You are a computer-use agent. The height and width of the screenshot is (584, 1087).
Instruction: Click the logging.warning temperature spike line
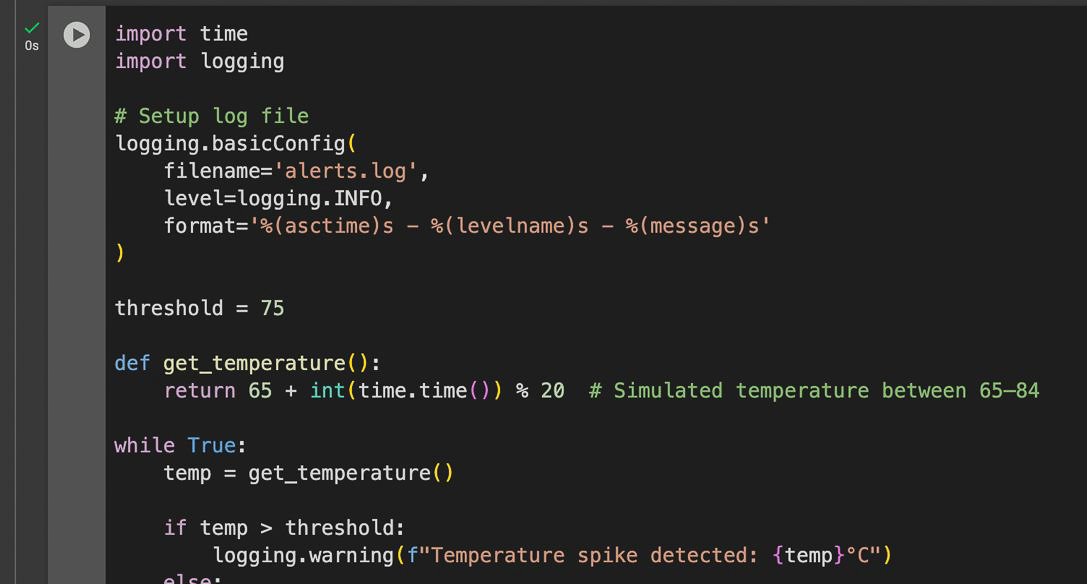point(552,556)
